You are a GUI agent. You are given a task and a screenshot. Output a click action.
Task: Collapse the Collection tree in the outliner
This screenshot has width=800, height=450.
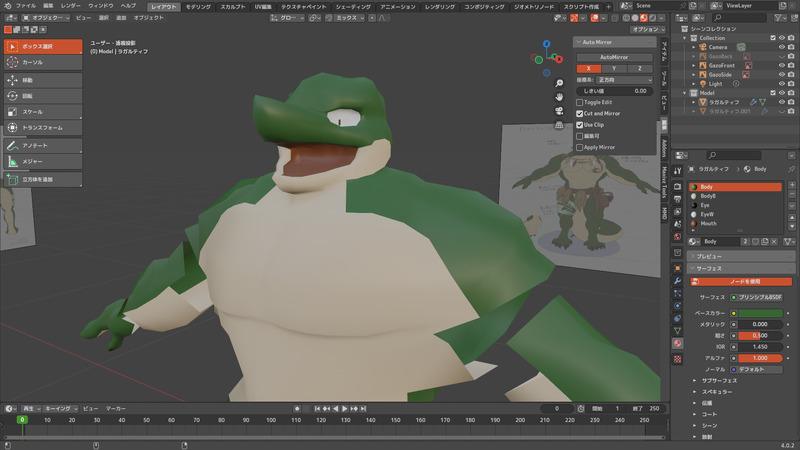683,38
